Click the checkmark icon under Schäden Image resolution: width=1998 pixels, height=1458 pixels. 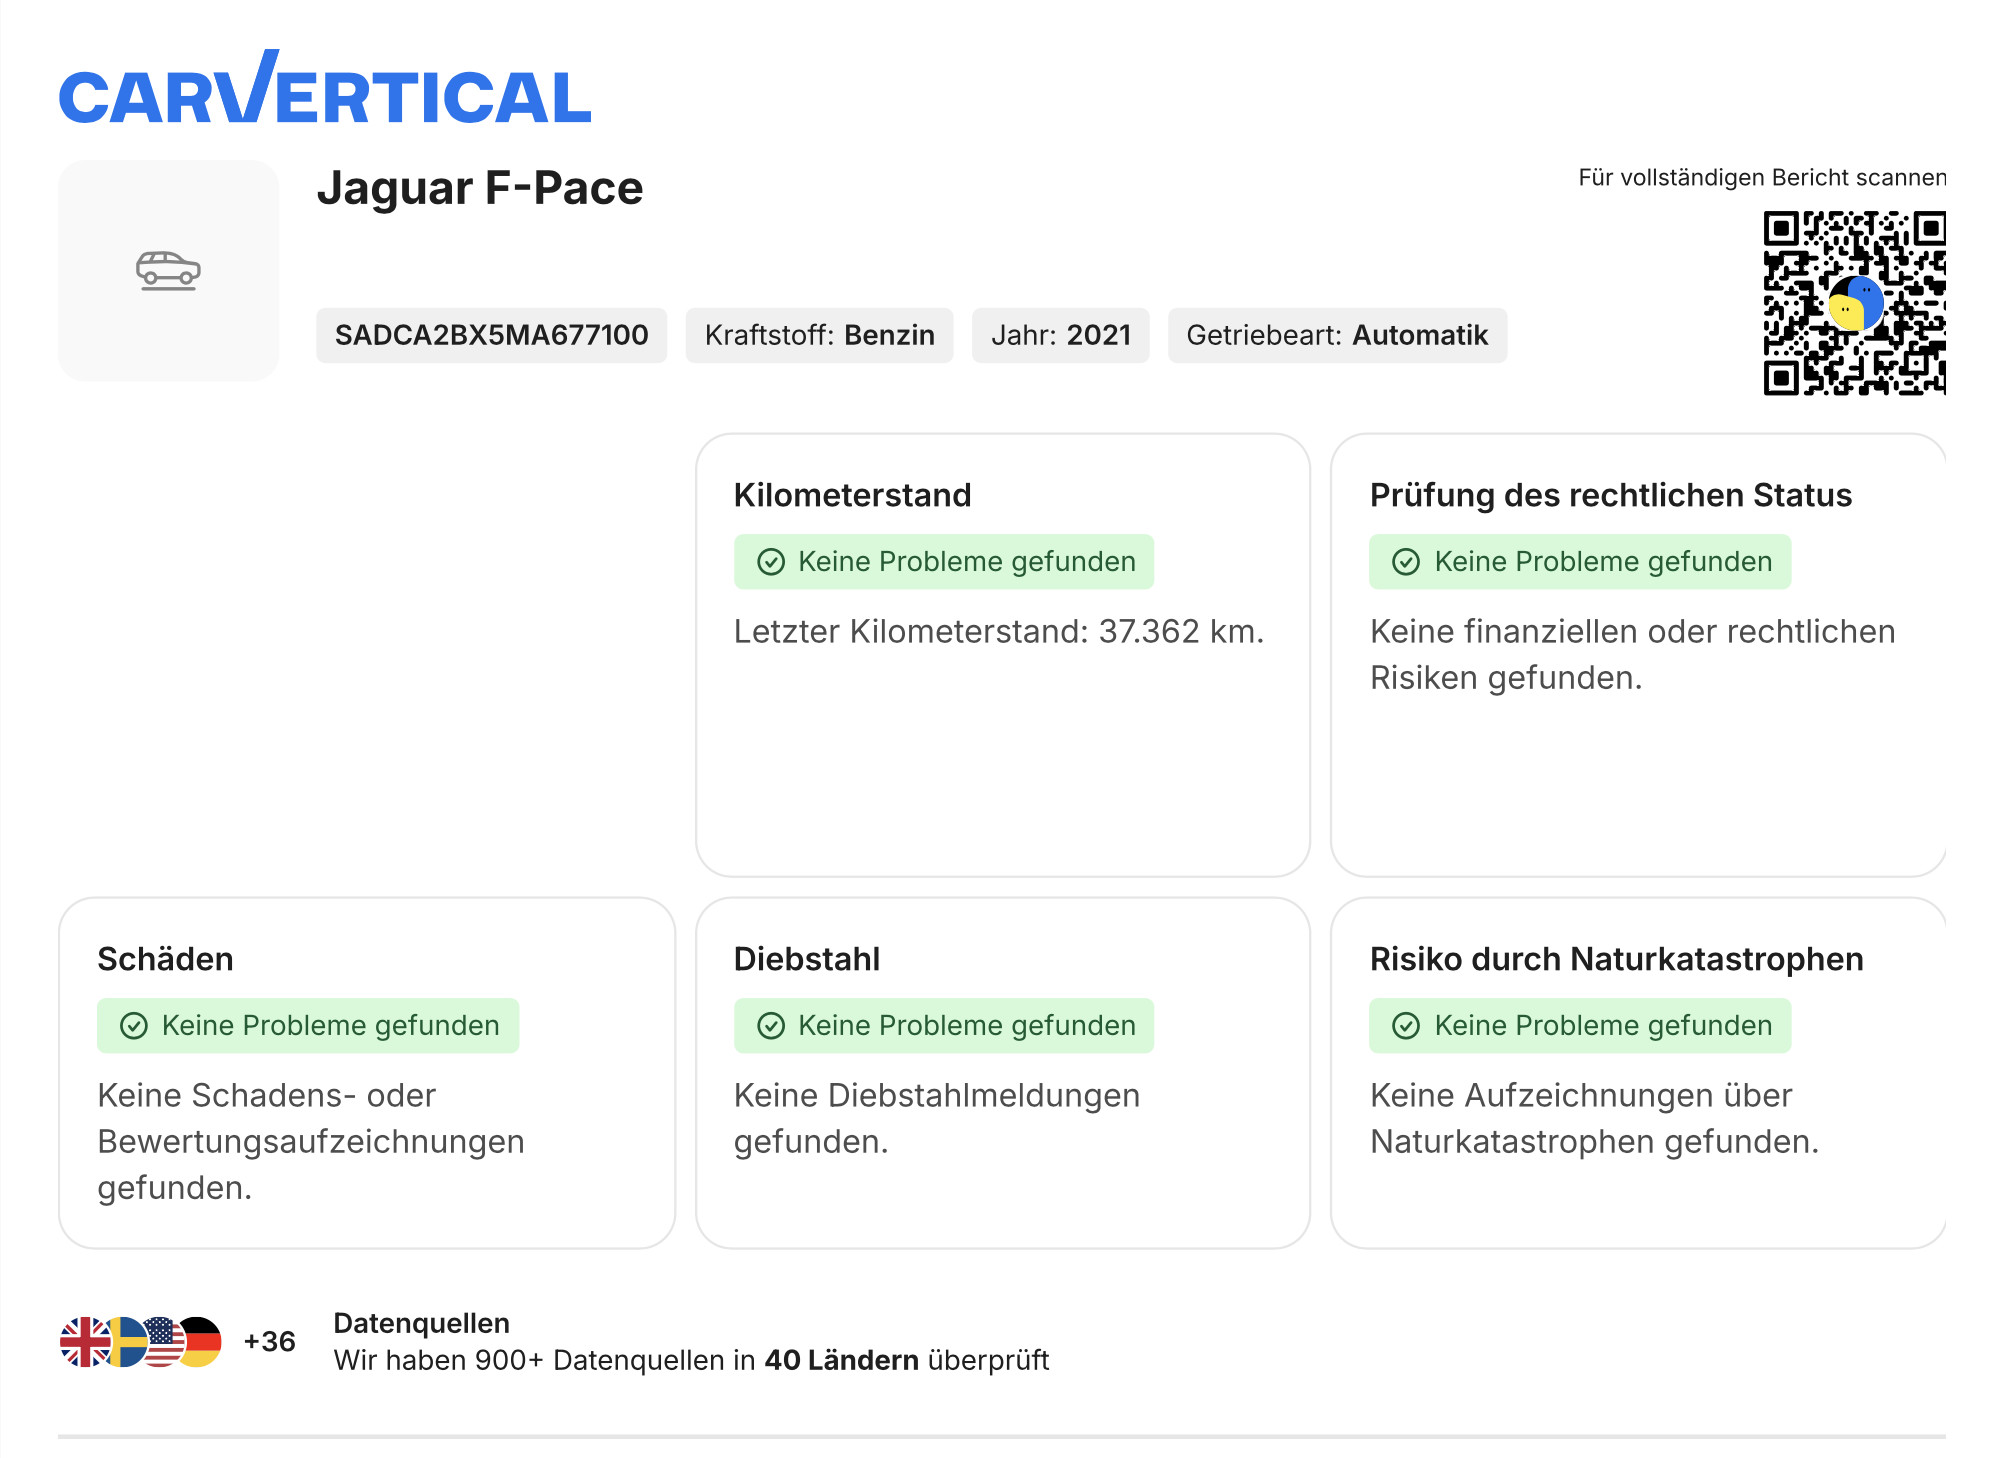(x=134, y=1026)
